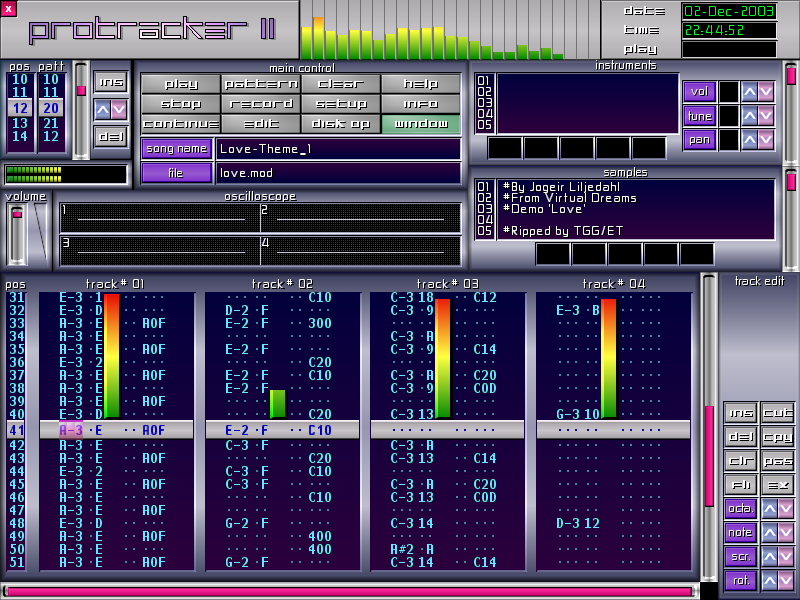Click the samples list scrollbar handle
The image size is (800, 600).
(791, 182)
